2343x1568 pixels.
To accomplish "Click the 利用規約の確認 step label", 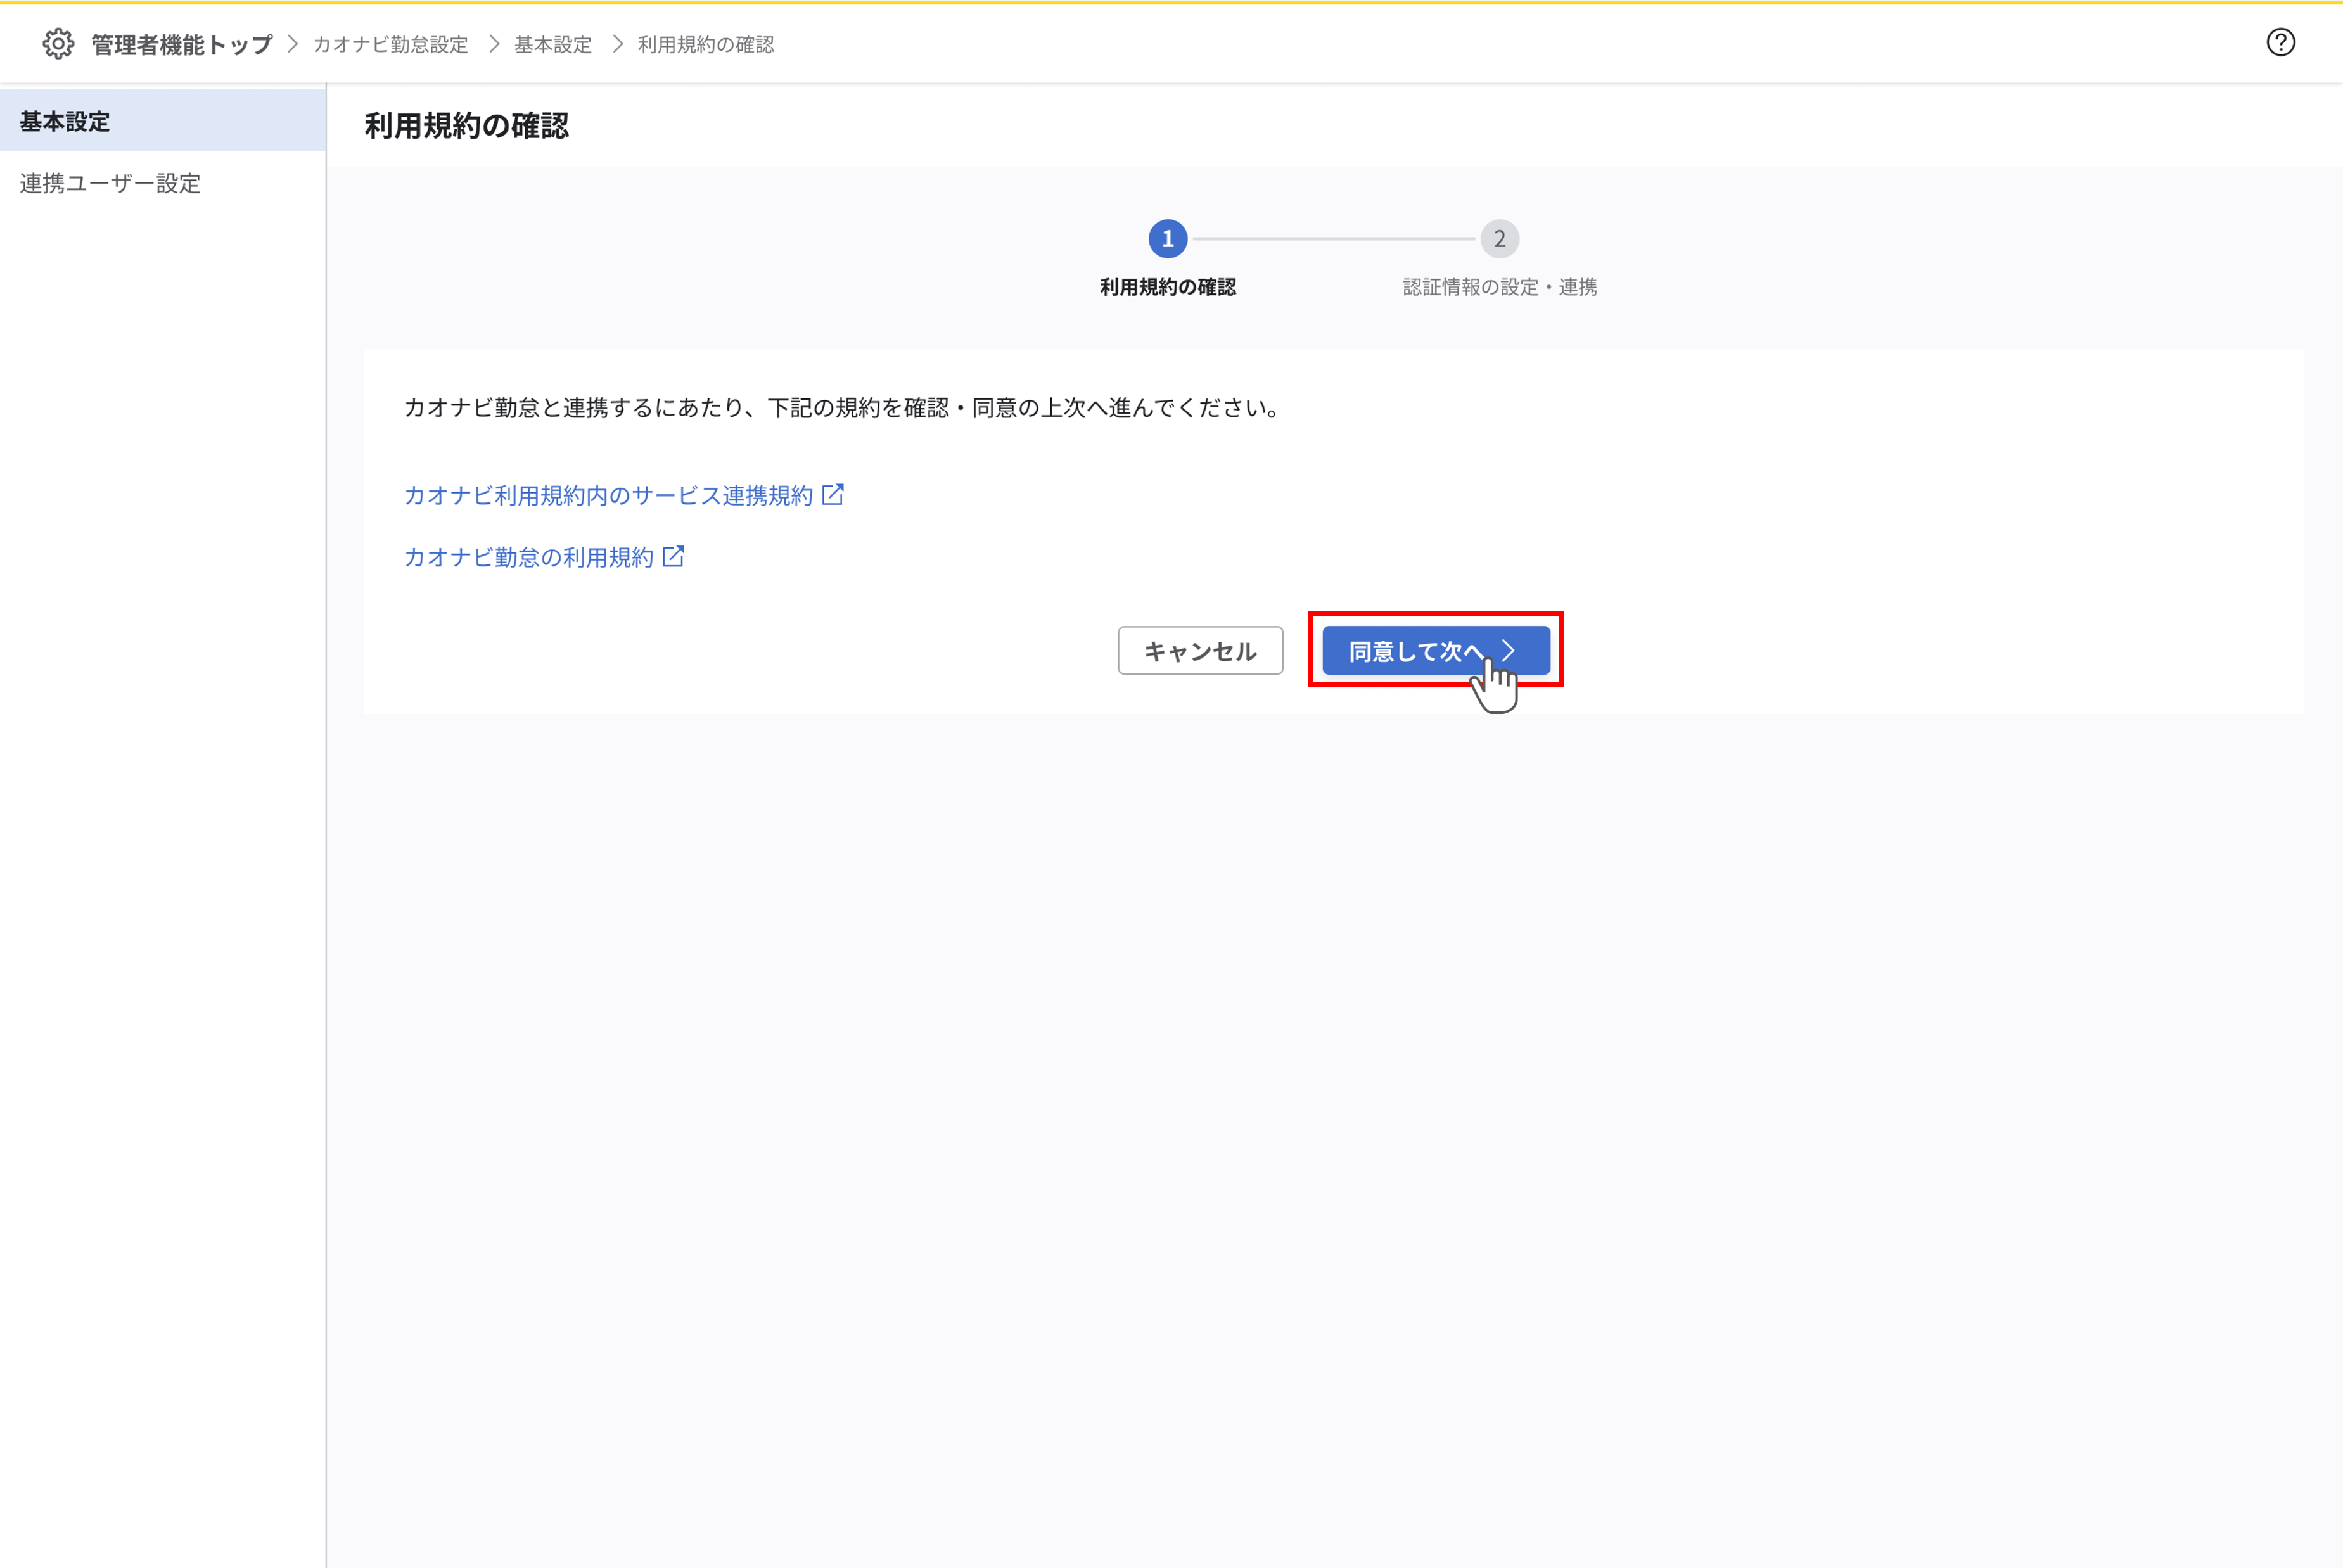I will [x=1168, y=287].
